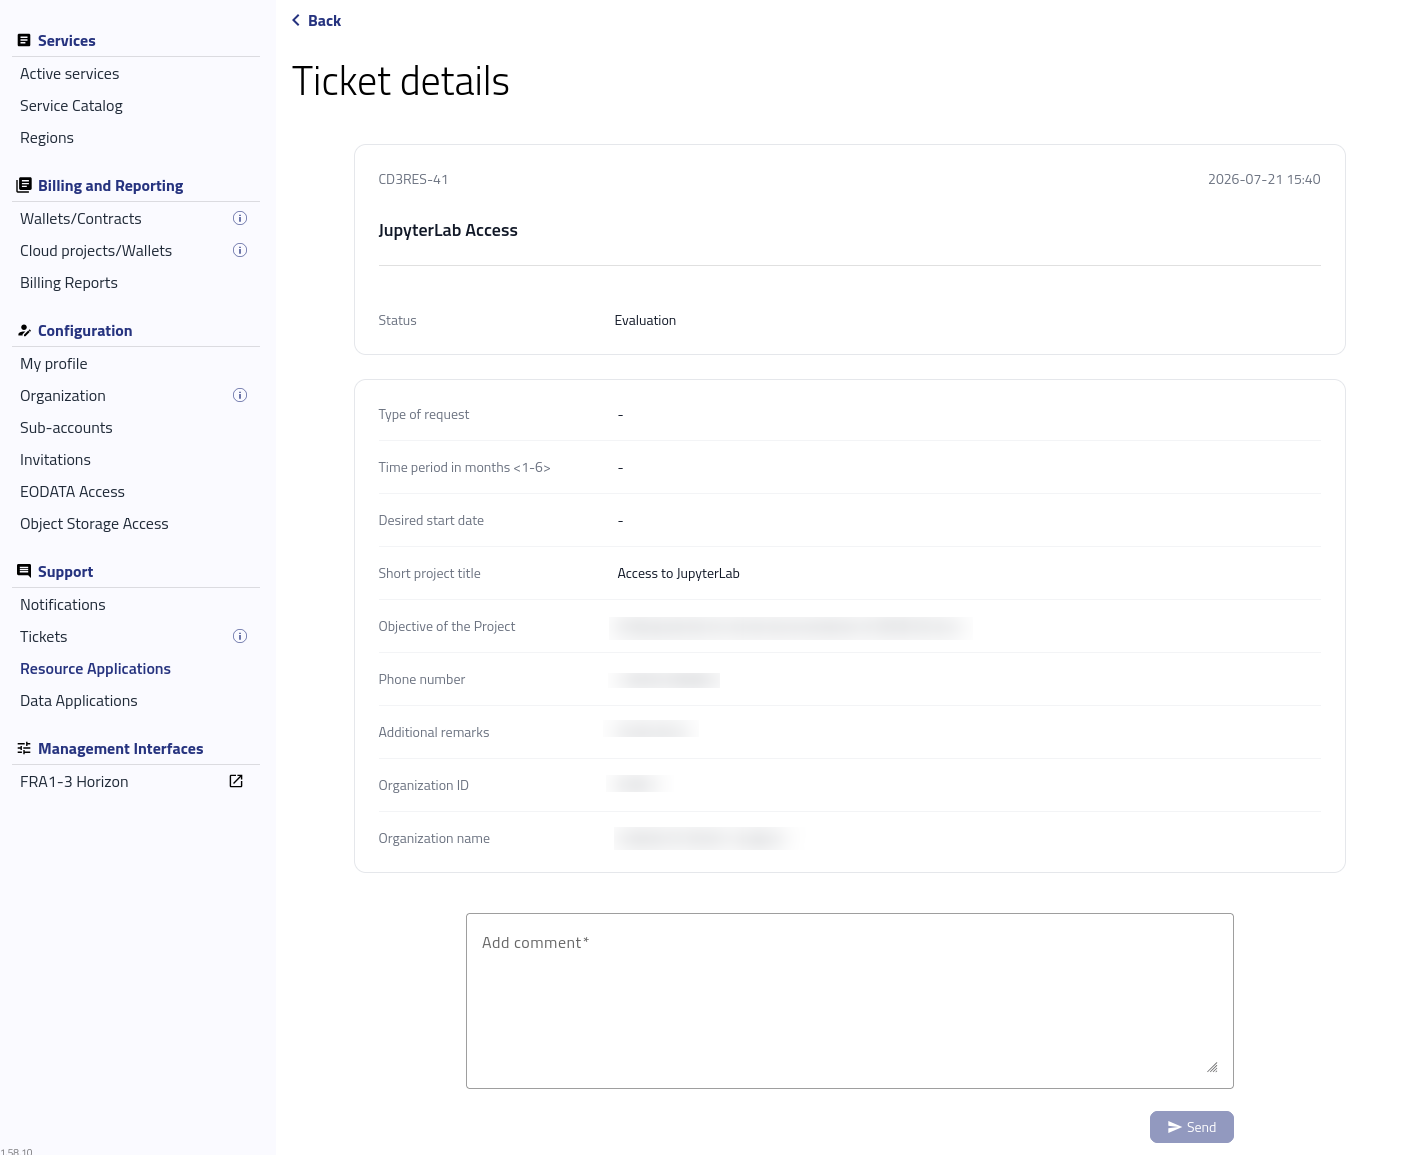Click the Billing and Reporting heading
This screenshot has height=1155, width=1414.
[x=111, y=186]
